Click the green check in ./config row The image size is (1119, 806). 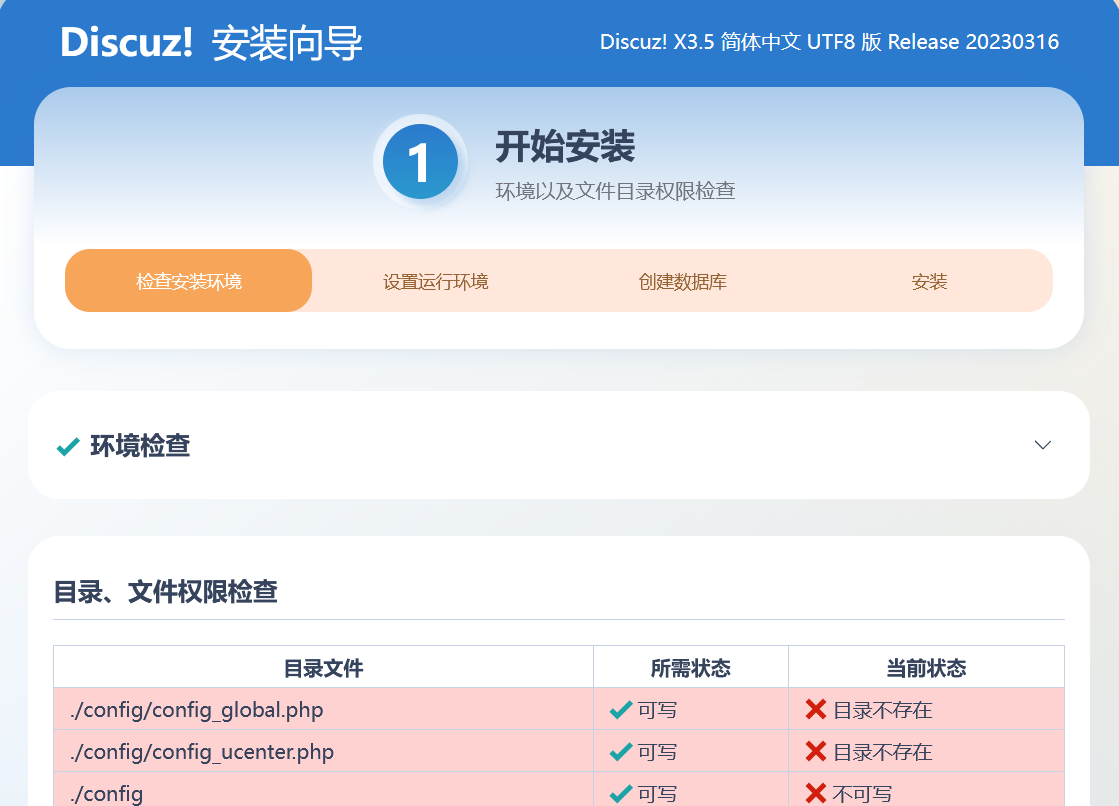621,793
